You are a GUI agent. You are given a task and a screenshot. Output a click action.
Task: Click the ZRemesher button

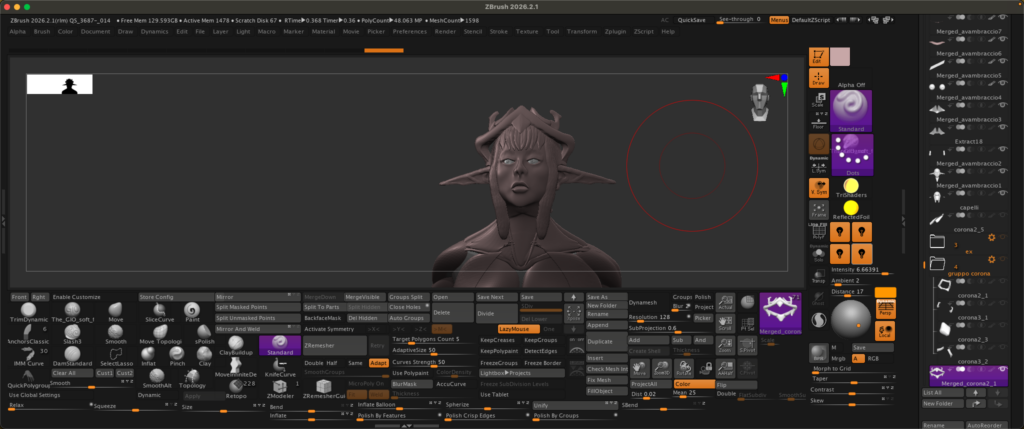[x=334, y=346]
